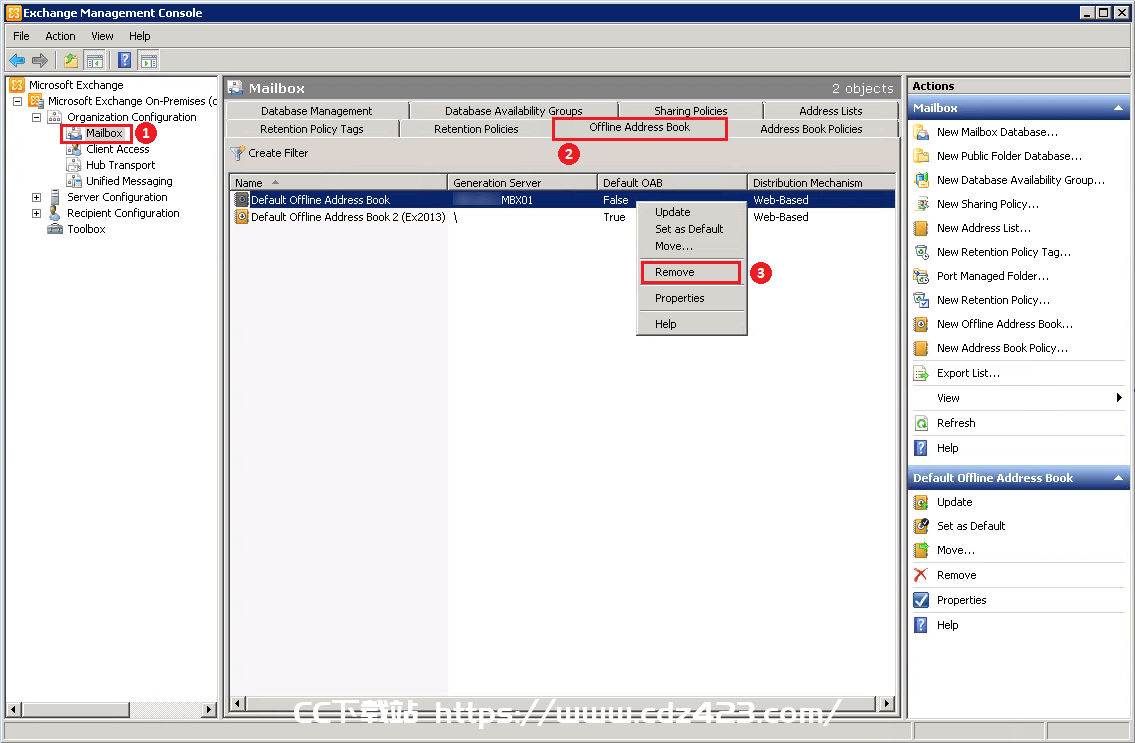
Task: Choose Remove from the context menu
Action: [691, 272]
